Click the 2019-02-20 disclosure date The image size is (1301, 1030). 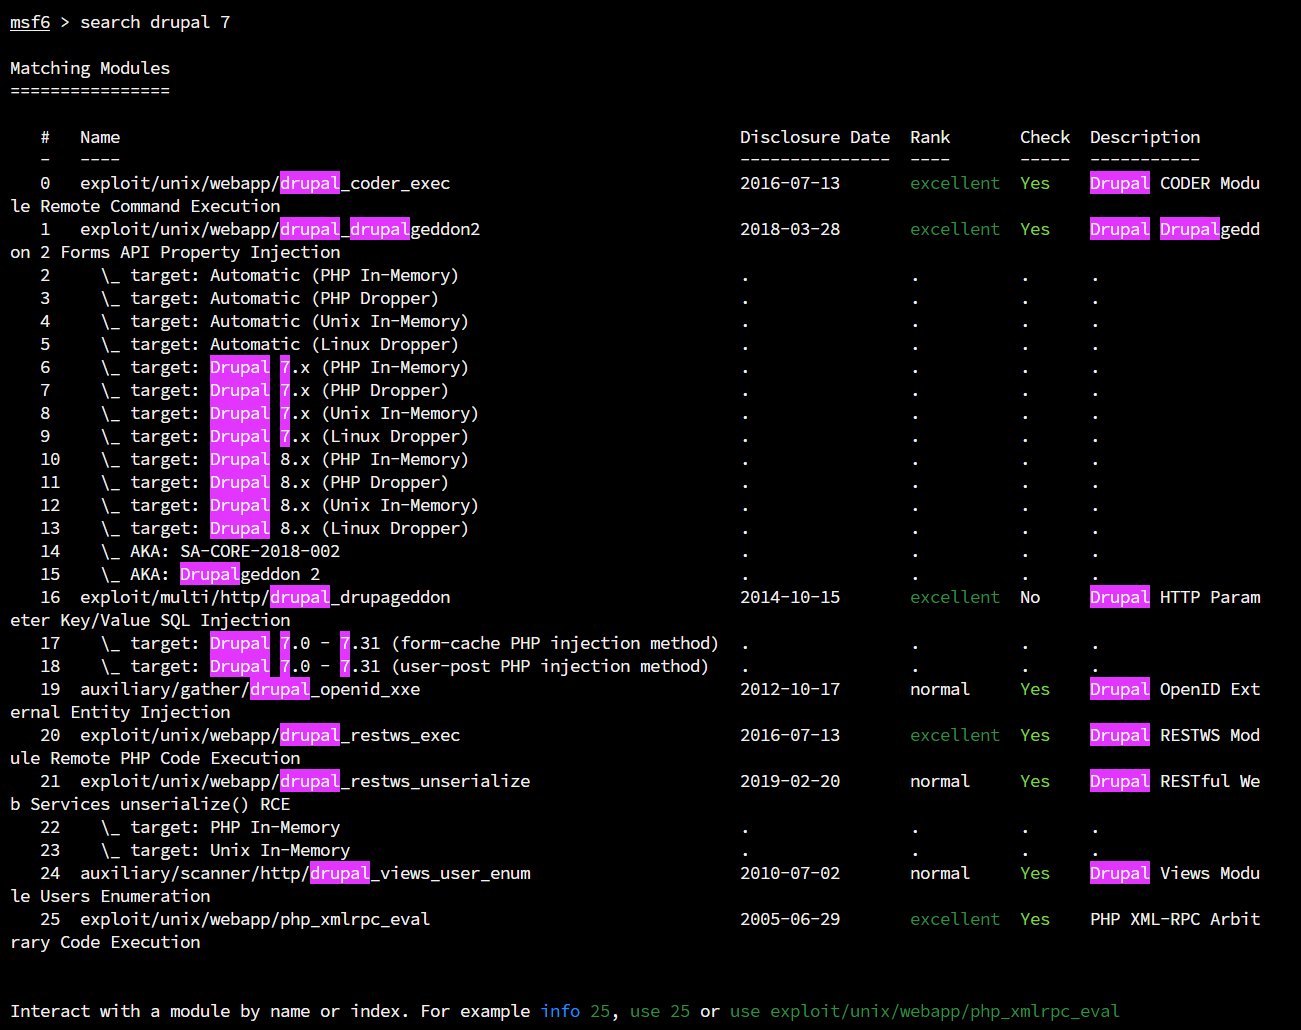(x=789, y=781)
